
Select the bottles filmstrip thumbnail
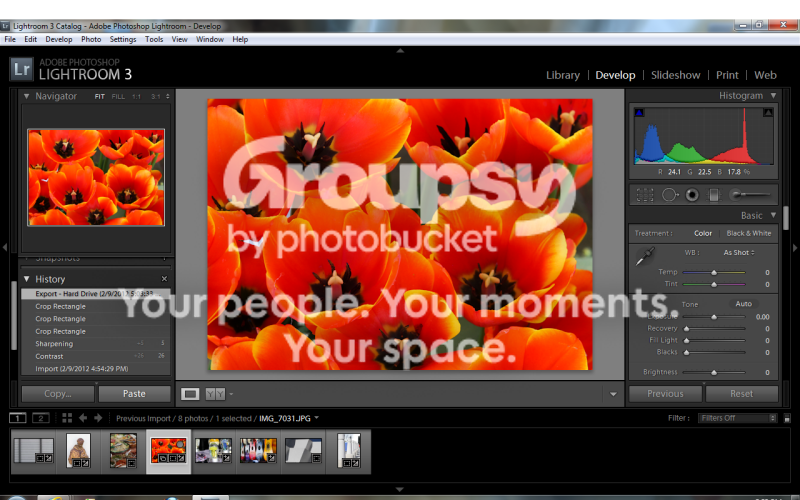pyautogui.click(x=258, y=451)
